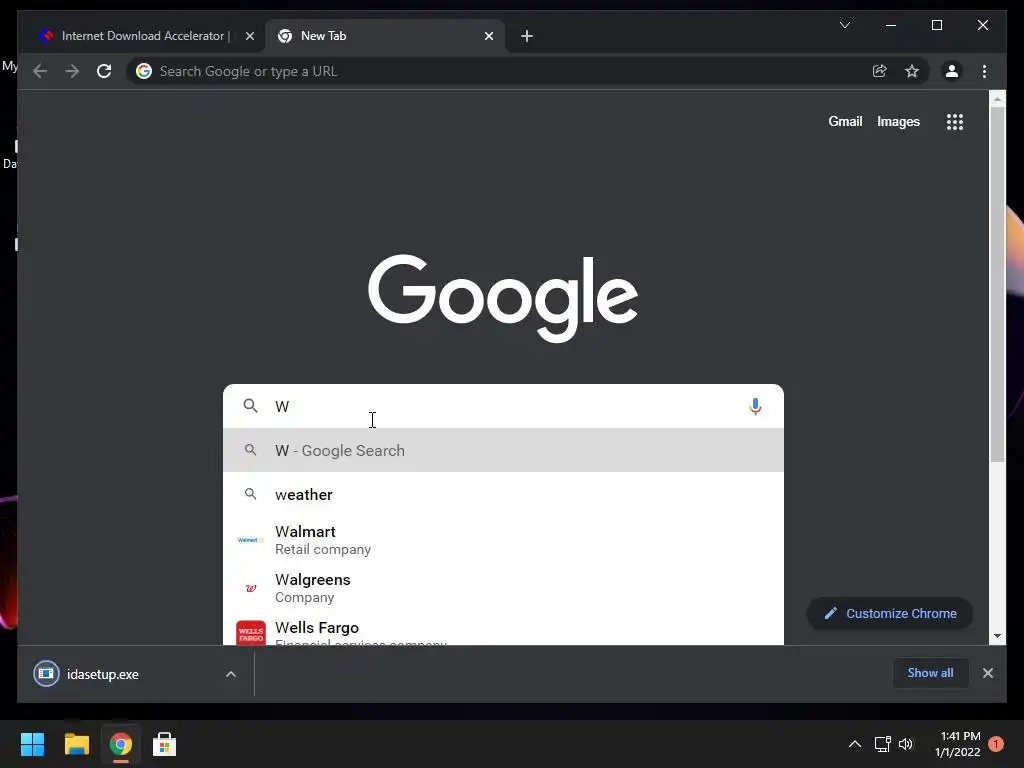Bookmark this tab with the star icon
Image resolution: width=1024 pixels, height=768 pixels.
pyautogui.click(x=912, y=71)
